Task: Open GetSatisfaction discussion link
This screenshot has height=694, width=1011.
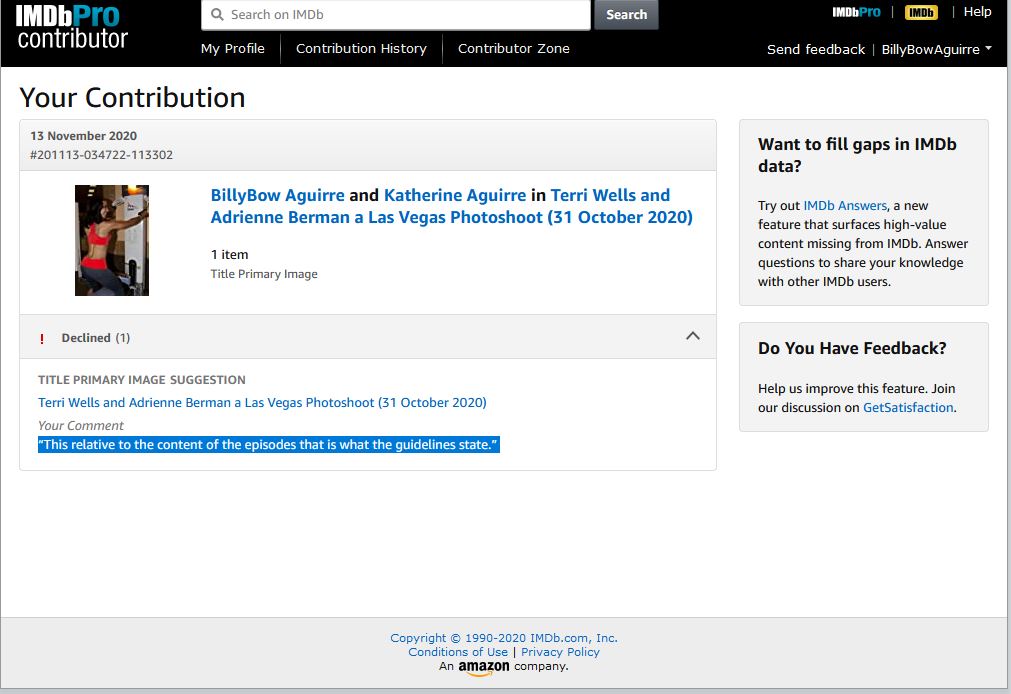Action: (908, 407)
